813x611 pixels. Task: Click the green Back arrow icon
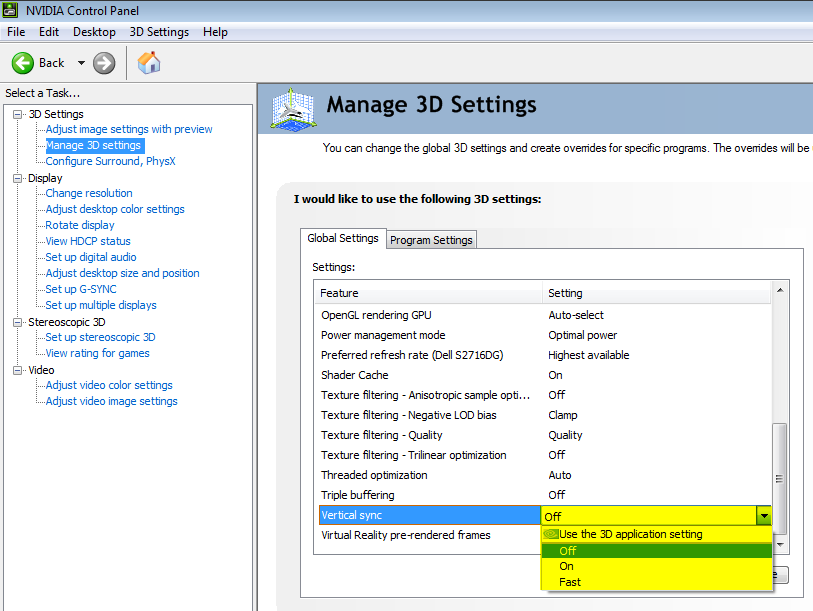23,63
